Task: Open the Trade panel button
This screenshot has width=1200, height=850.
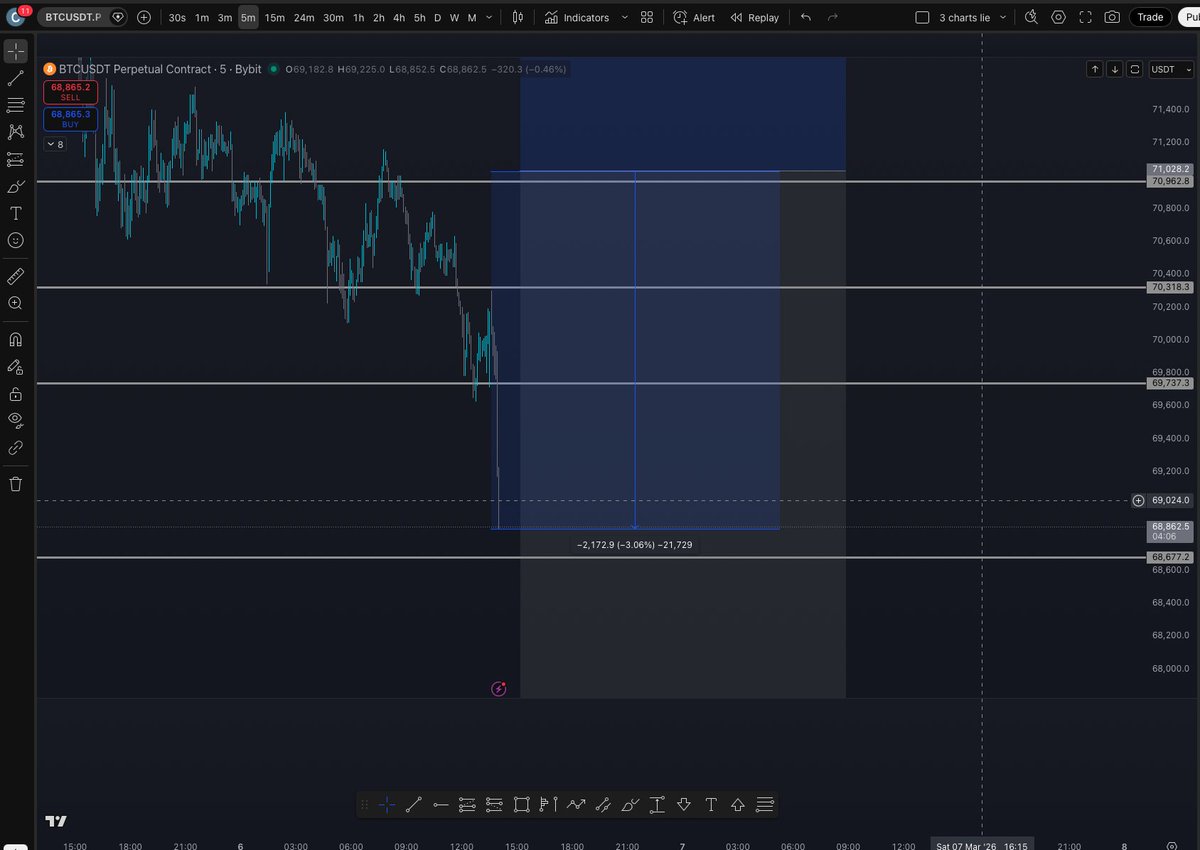Action: (x=1150, y=17)
